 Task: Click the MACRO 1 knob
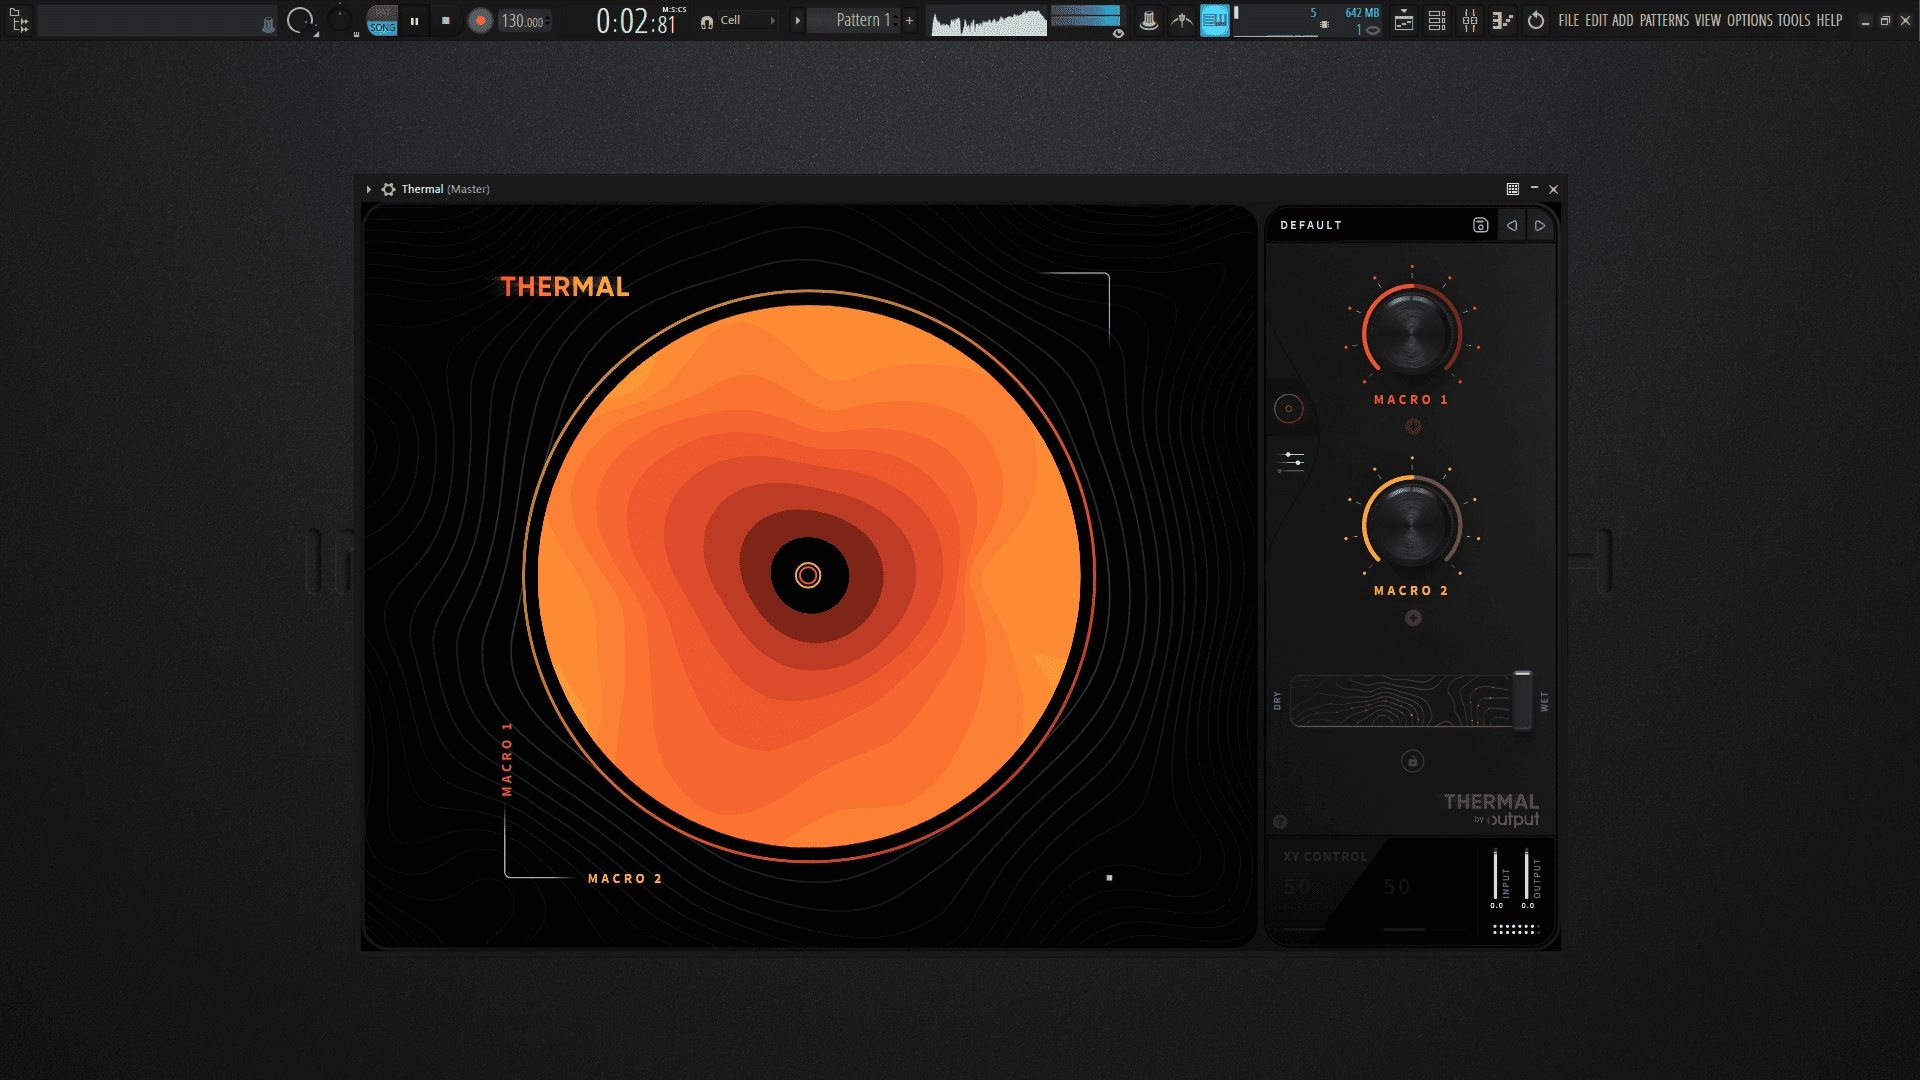click(x=1411, y=334)
